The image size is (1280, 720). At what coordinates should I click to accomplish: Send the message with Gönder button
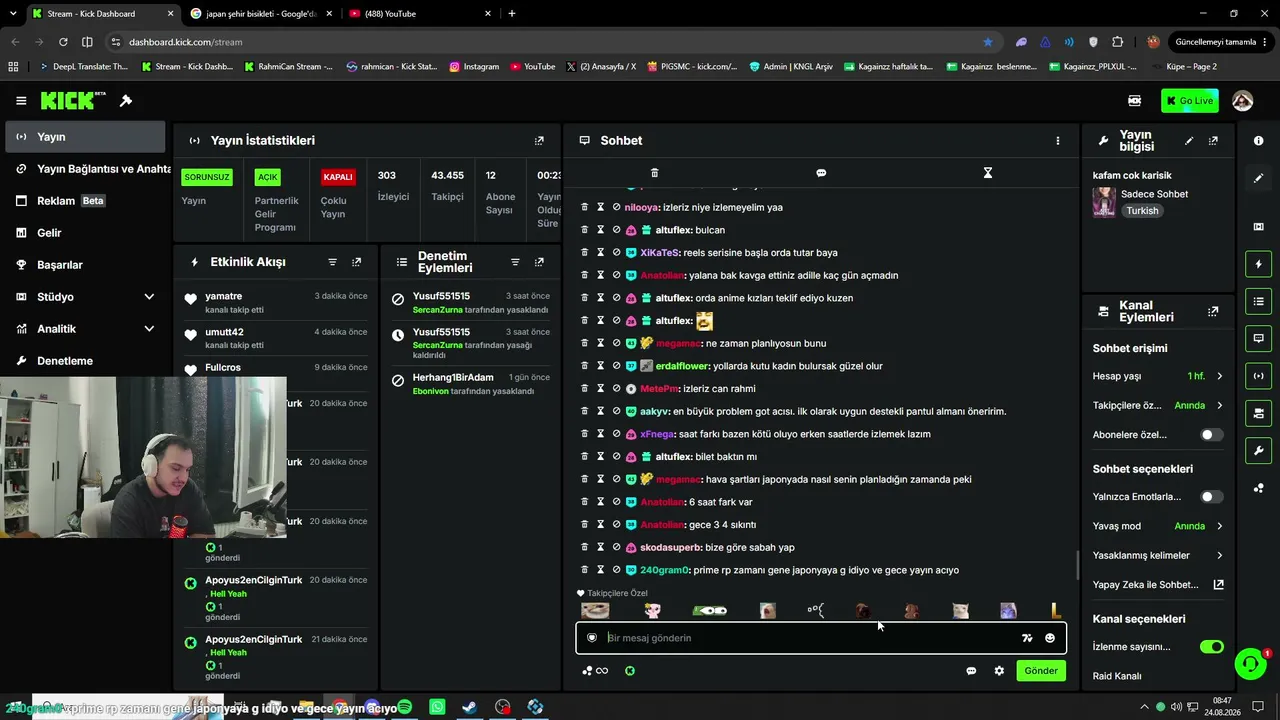(x=1041, y=671)
